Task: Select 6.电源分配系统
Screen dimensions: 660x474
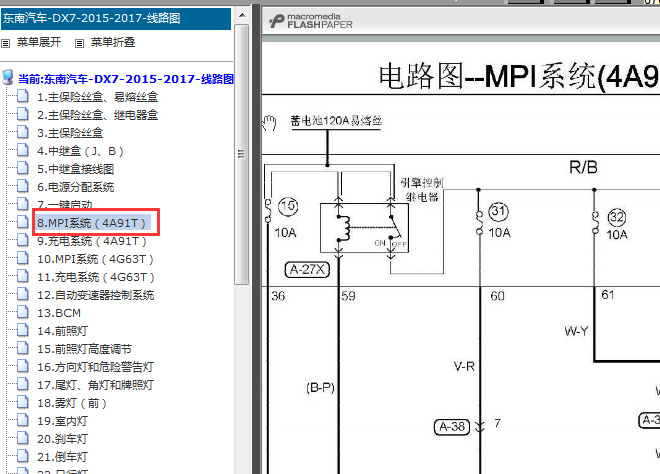Action: click(x=75, y=187)
